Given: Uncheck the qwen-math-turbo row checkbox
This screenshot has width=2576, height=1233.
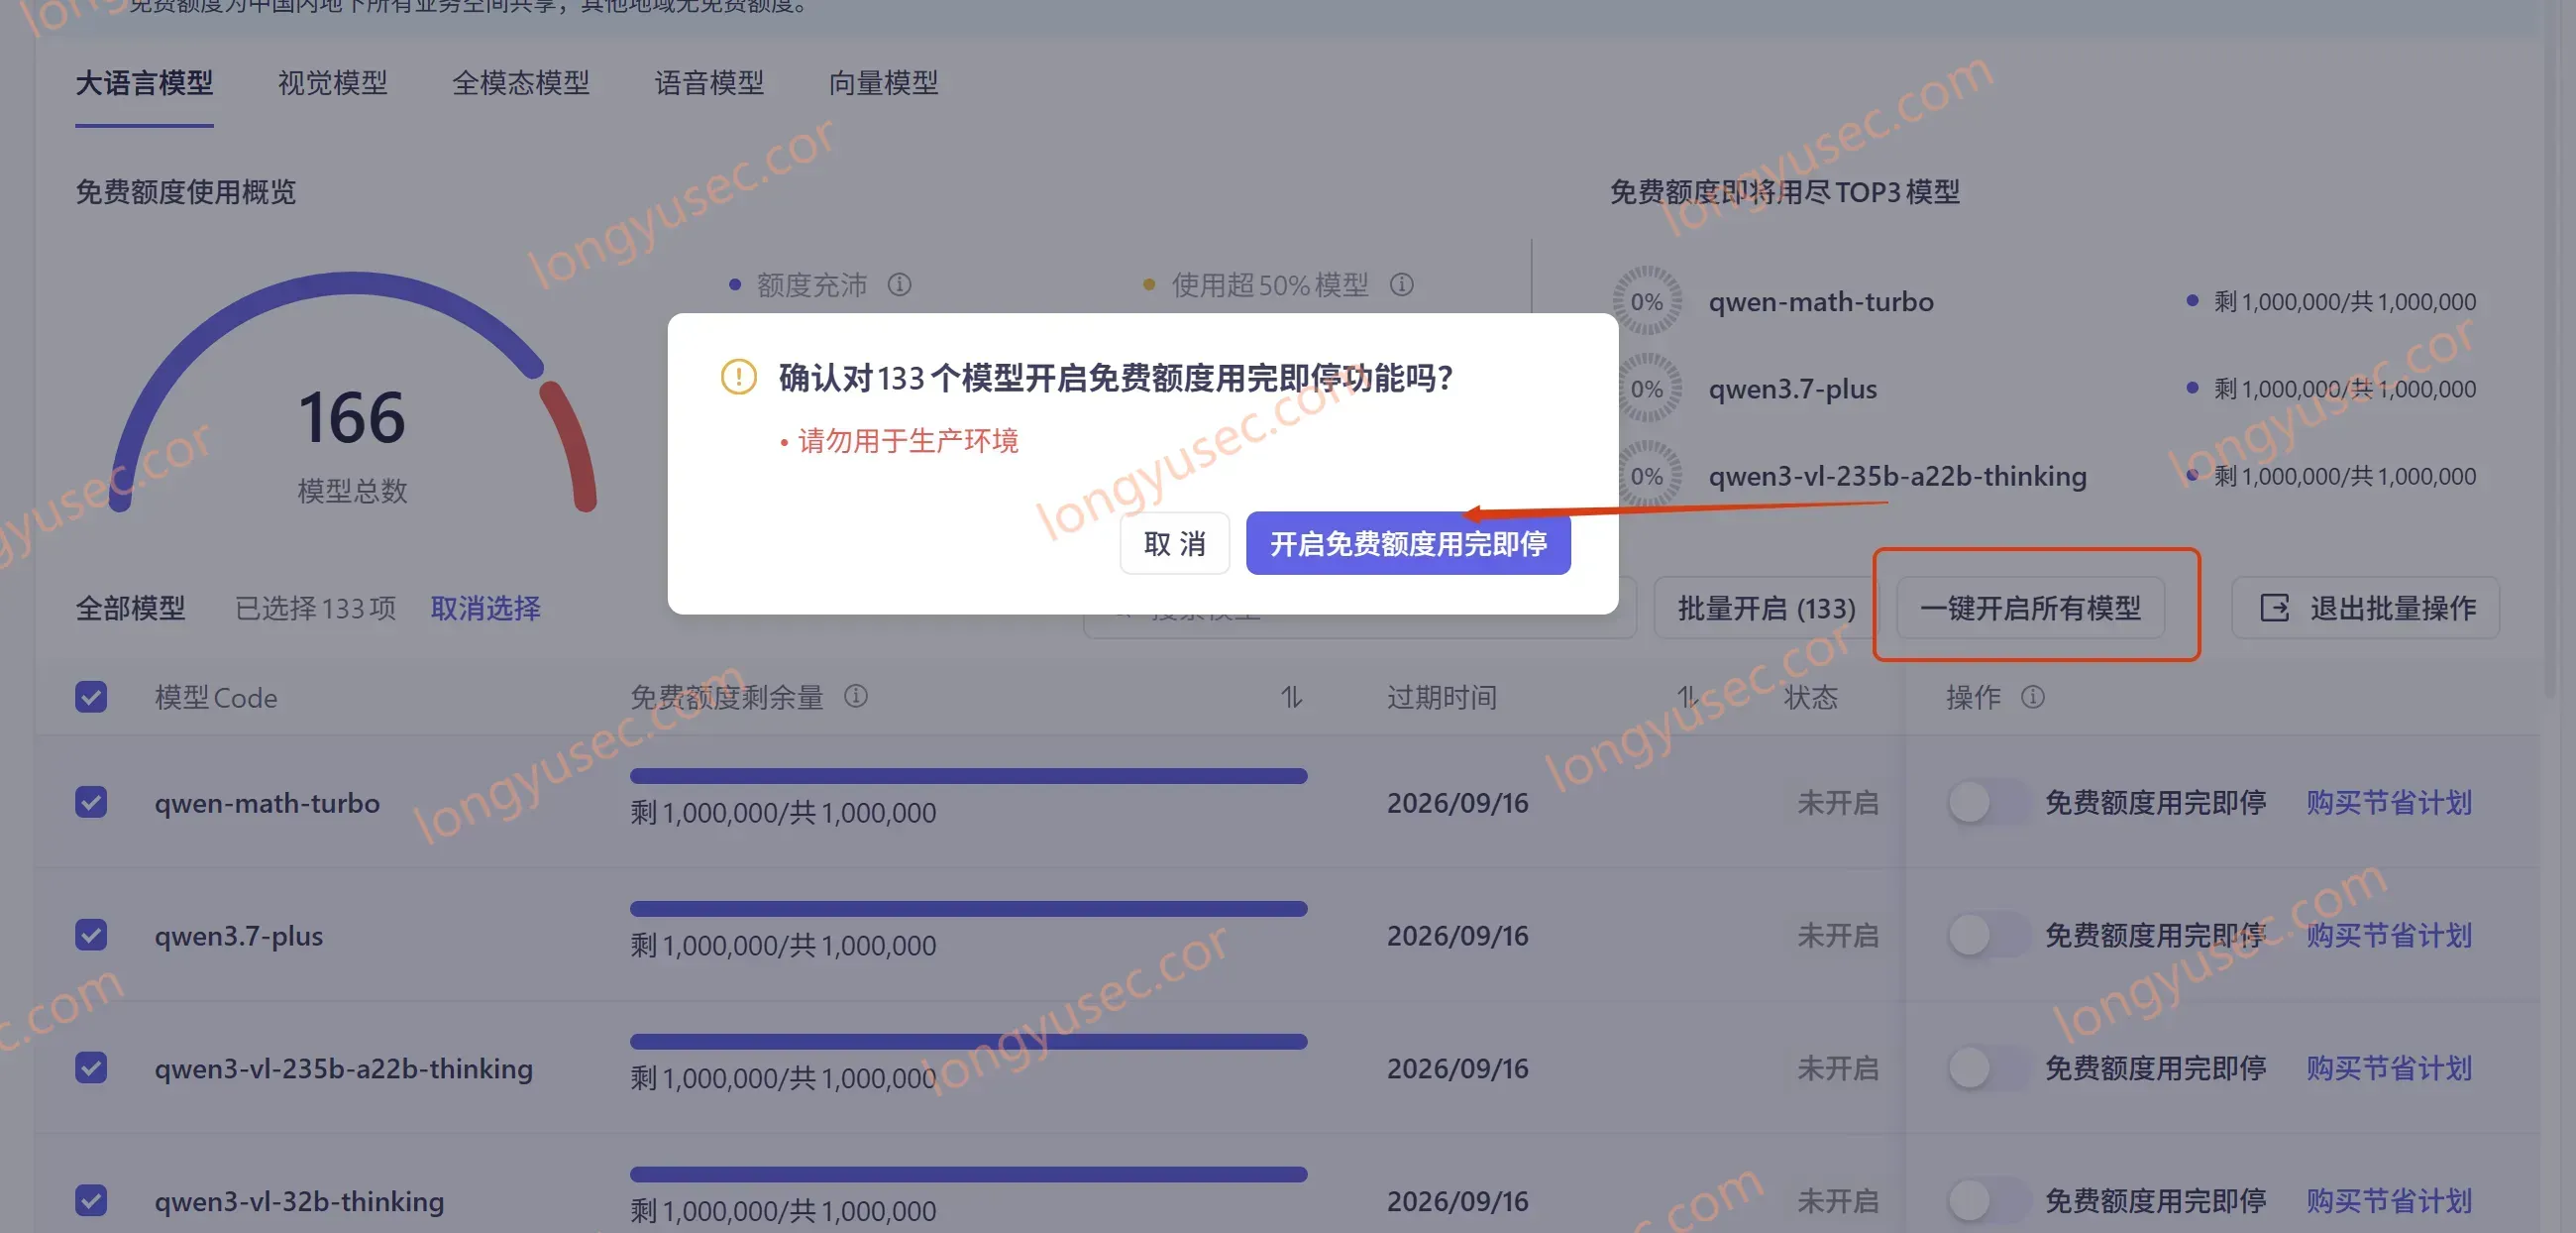Looking at the screenshot, I should click(91, 802).
